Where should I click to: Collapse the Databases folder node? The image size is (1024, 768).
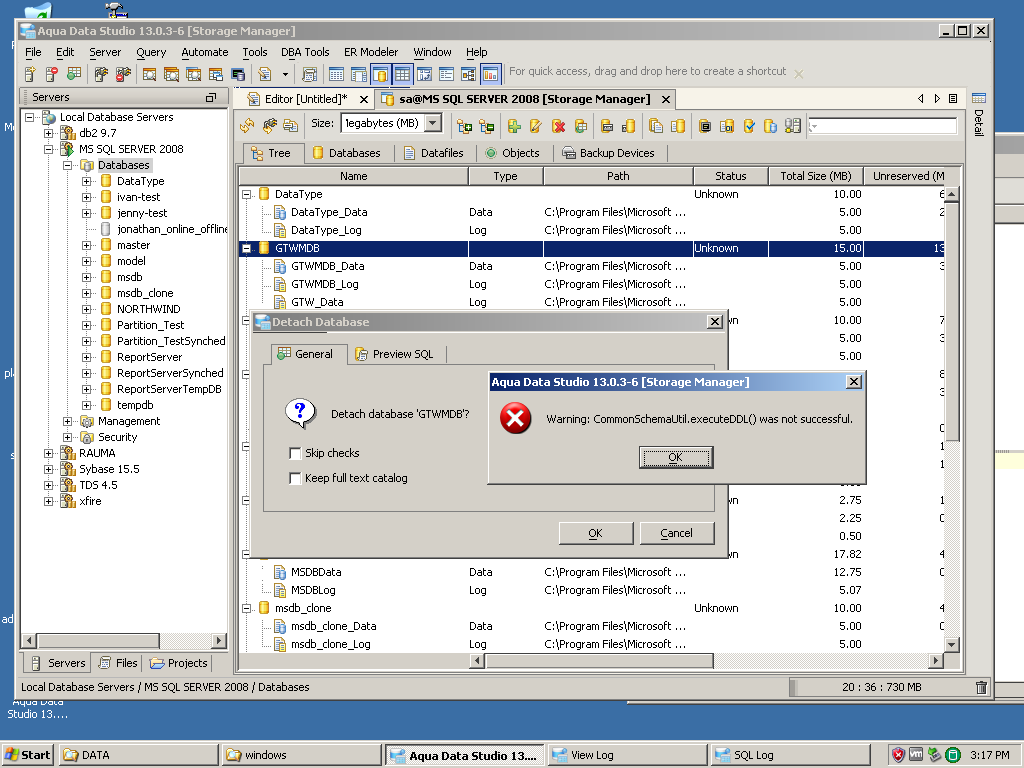pos(67,165)
